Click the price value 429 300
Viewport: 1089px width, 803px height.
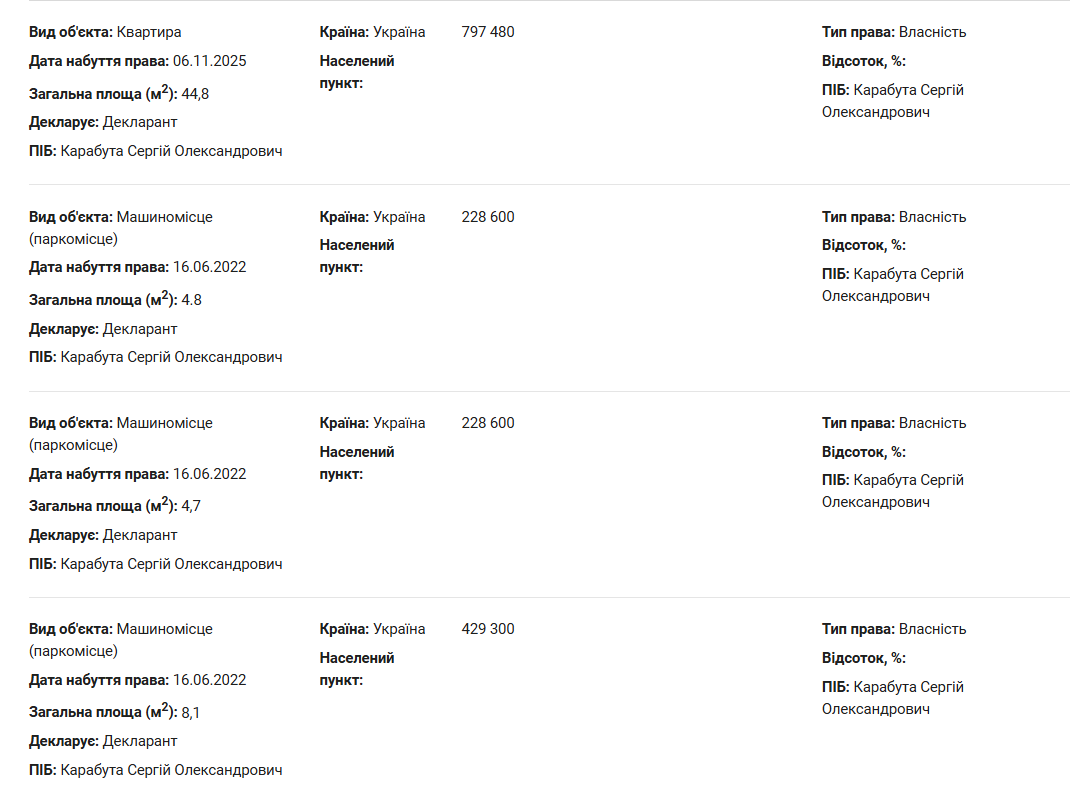pyautogui.click(x=488, y=629)
